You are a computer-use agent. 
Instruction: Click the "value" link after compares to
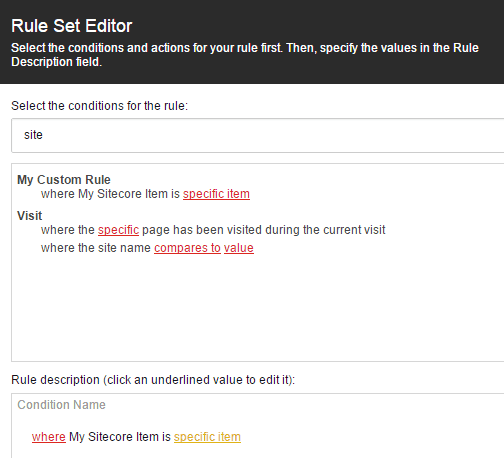coord(239,248)
